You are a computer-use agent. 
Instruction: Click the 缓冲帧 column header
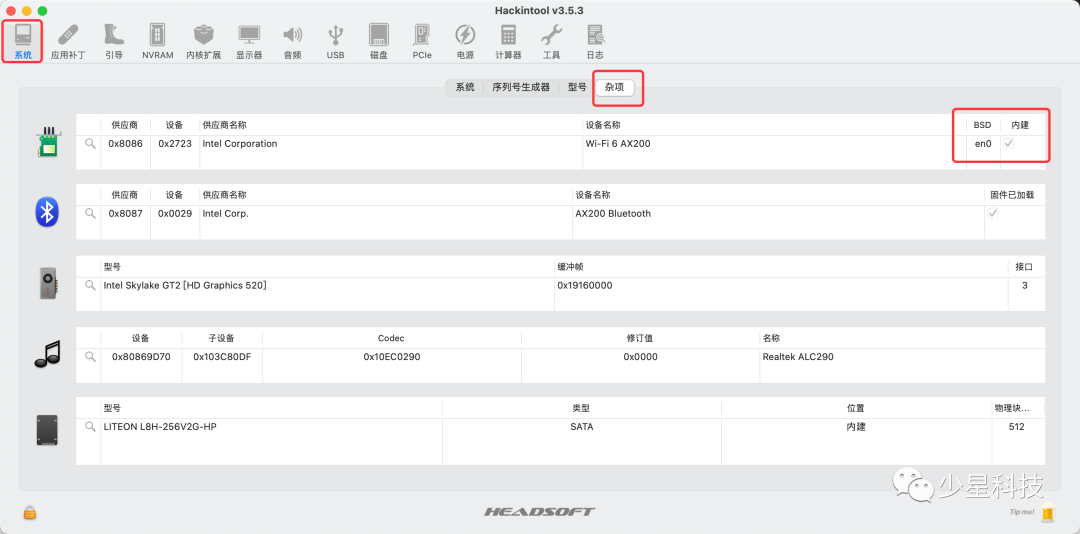click(x=570, y=267)
